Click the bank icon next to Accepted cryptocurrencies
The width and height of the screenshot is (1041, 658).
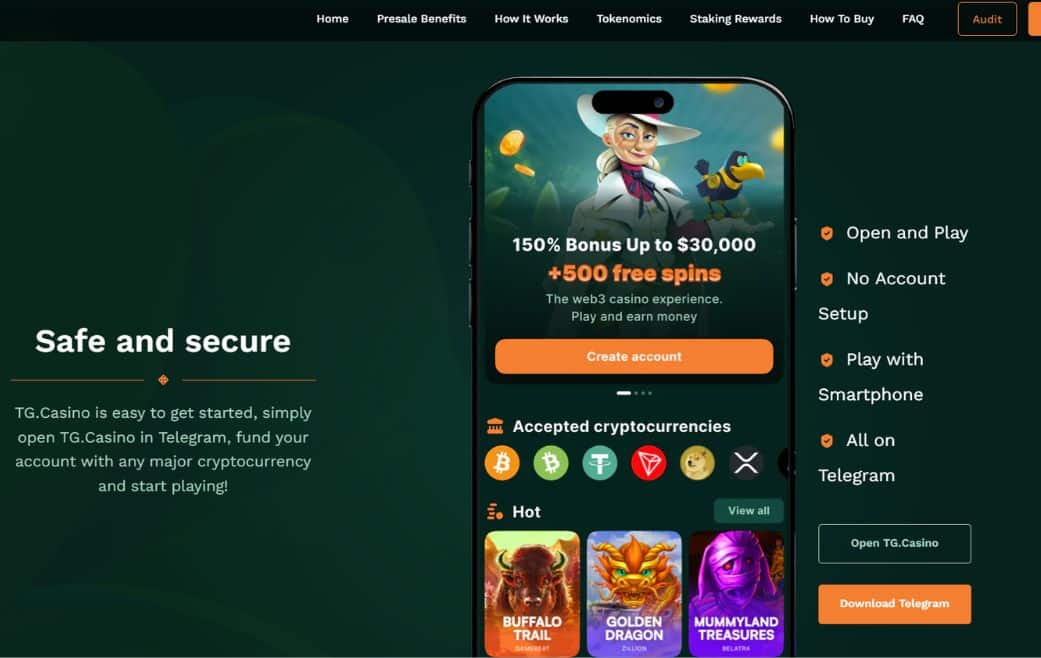click(x=495, y=426)
